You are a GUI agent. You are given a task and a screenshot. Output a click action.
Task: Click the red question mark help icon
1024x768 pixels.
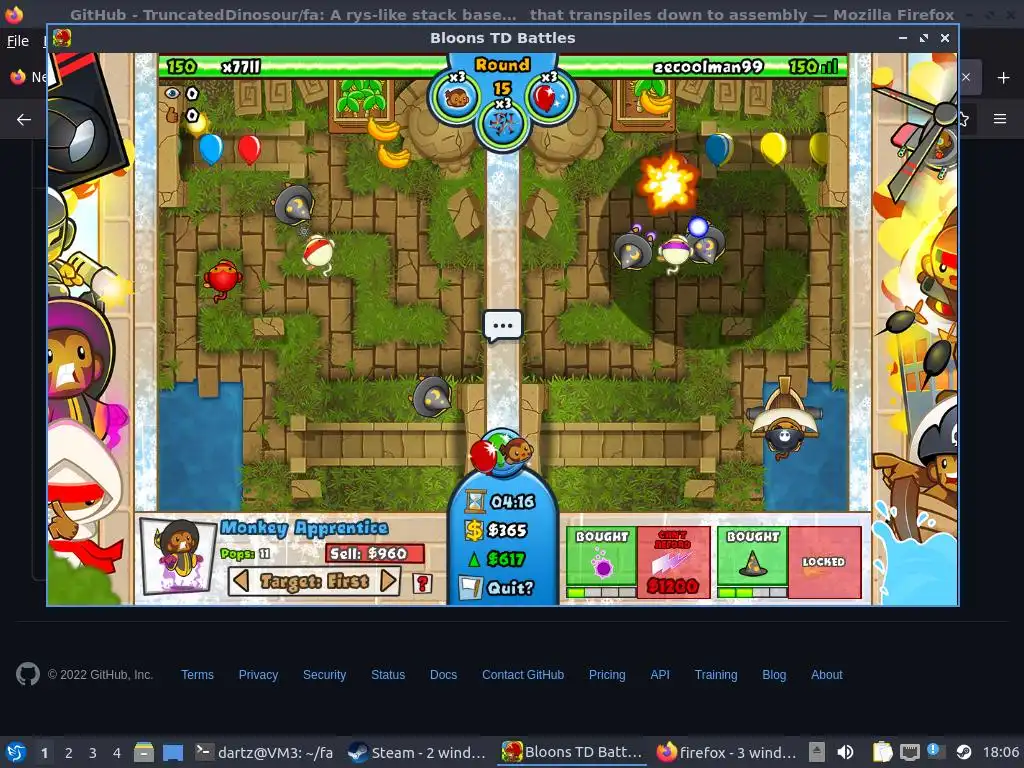[x=423, y=583]
